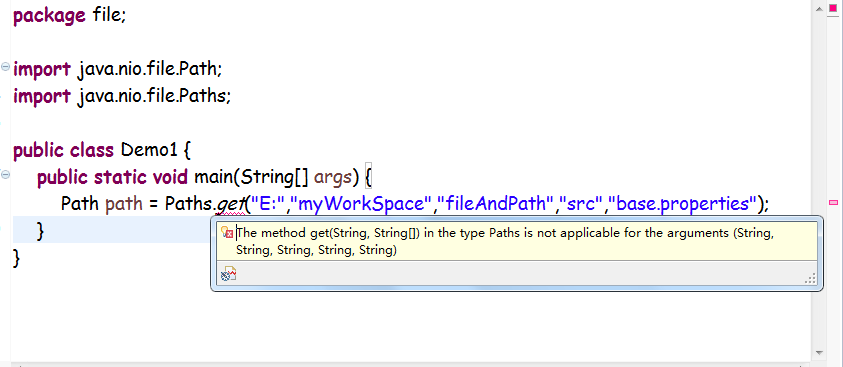Collapse the main method fold

coord(5,174)
